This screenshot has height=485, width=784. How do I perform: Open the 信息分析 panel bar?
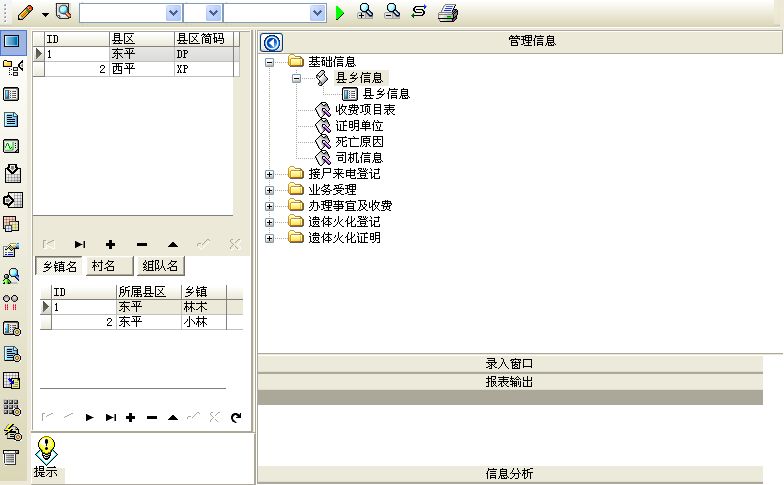click(x=510, y=474)
